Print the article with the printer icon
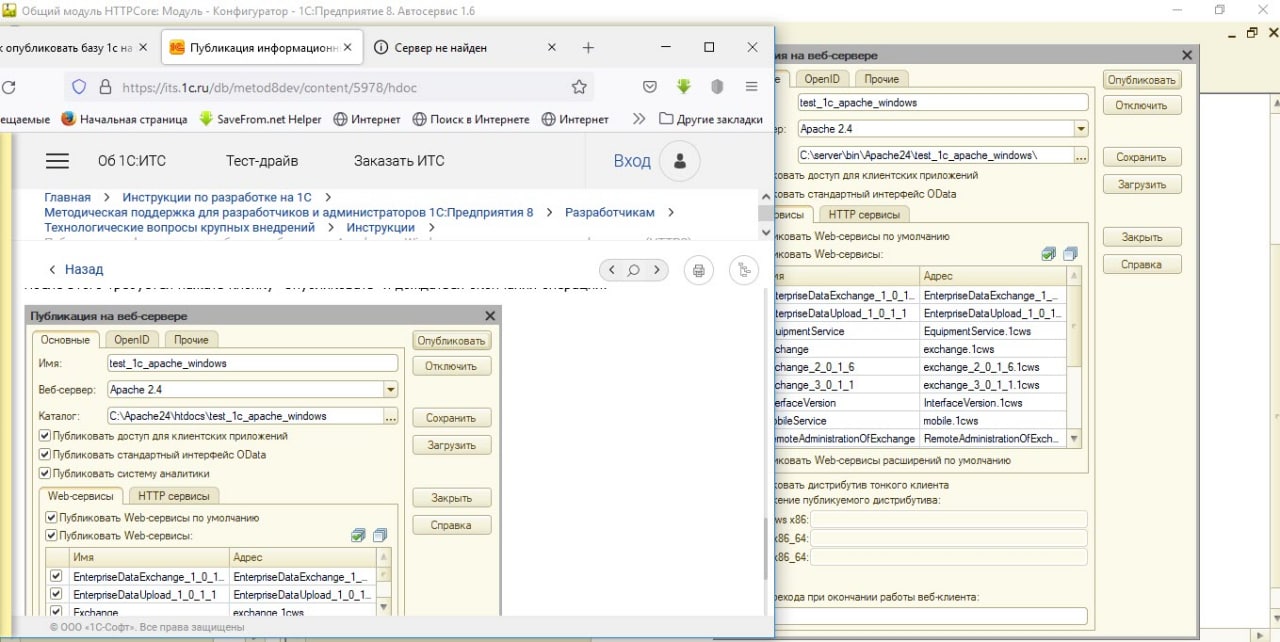The width and height of the screenshot is (1280, 642). tap(699, 270)
